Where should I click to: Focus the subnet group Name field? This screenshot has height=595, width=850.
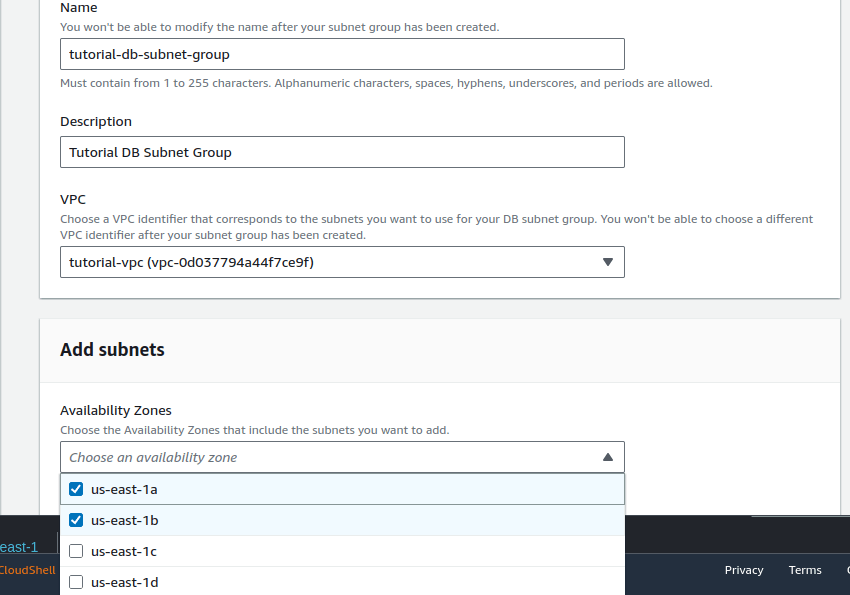342,54
